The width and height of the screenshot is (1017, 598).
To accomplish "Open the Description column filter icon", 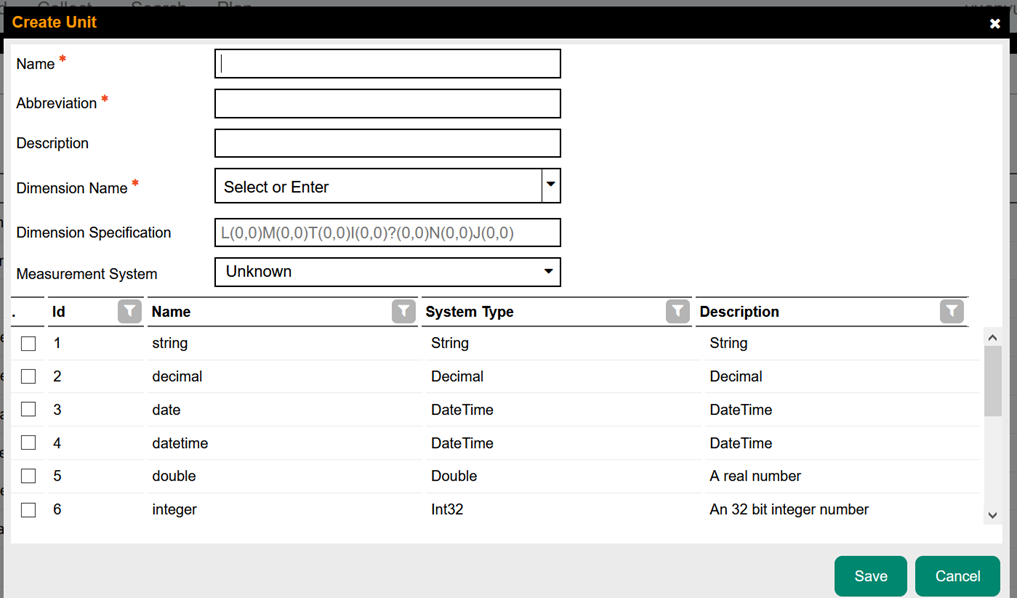I will pyautogui.click(x=952, y=312).
